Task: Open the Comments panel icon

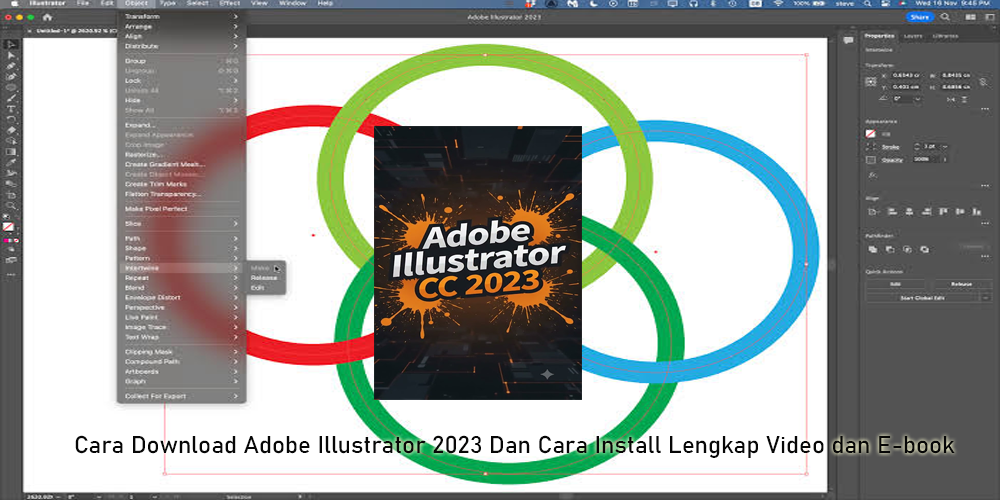Action: pos(848,40)
